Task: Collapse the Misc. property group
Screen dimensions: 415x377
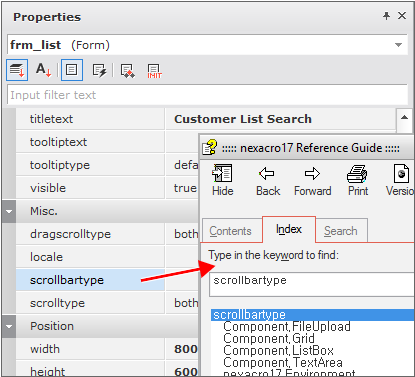Action: 9,211
